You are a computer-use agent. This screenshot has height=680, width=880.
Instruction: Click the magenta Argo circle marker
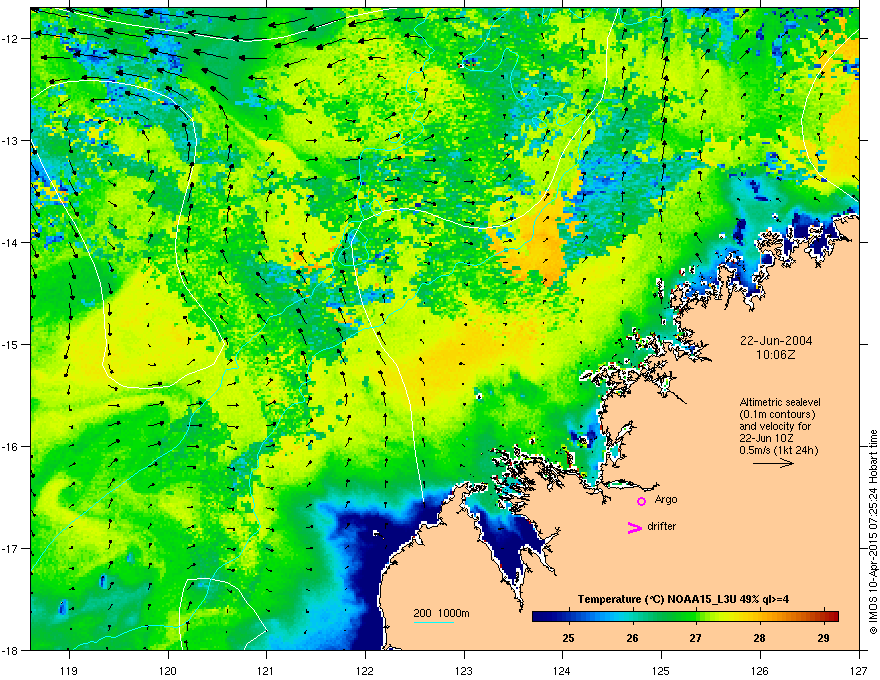click(x=641, y=501)
